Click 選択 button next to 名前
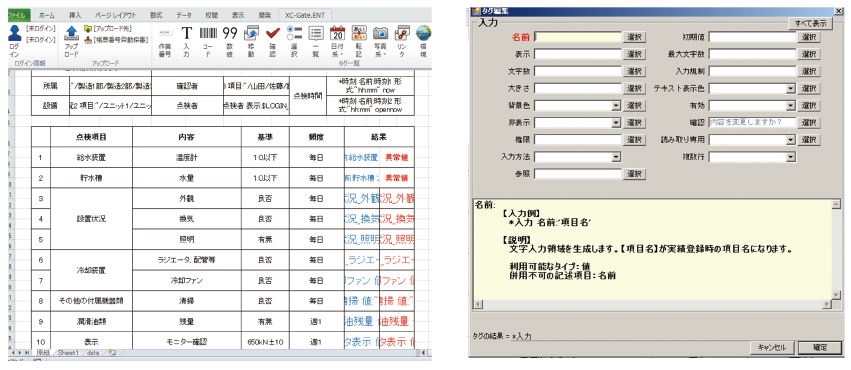The image size is (851, 370). pos(634,37)
